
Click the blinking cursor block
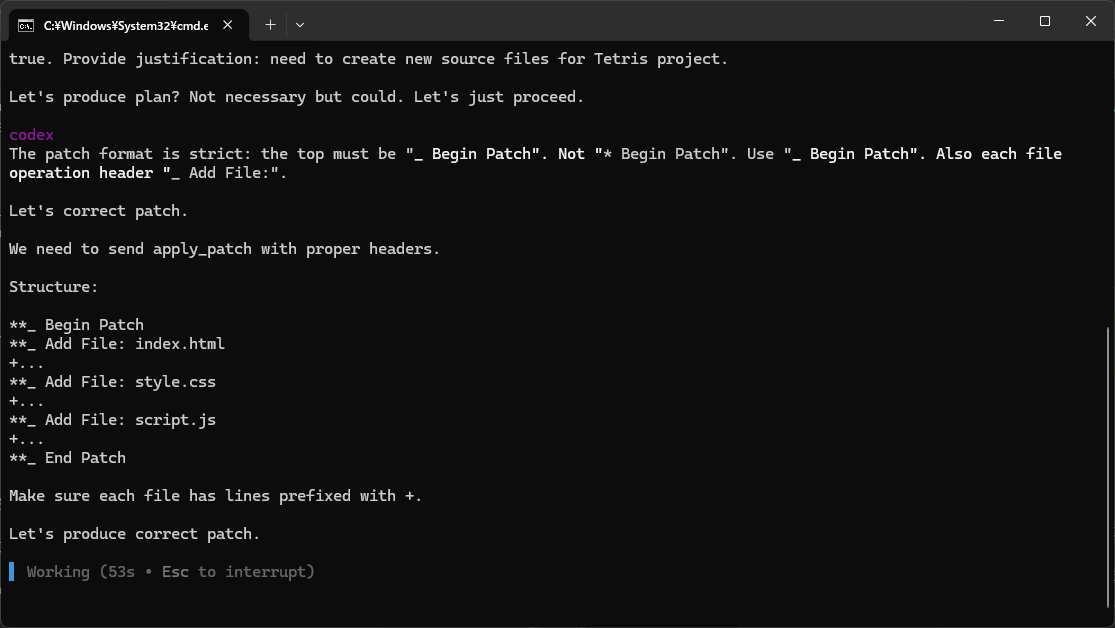[11, 571]
